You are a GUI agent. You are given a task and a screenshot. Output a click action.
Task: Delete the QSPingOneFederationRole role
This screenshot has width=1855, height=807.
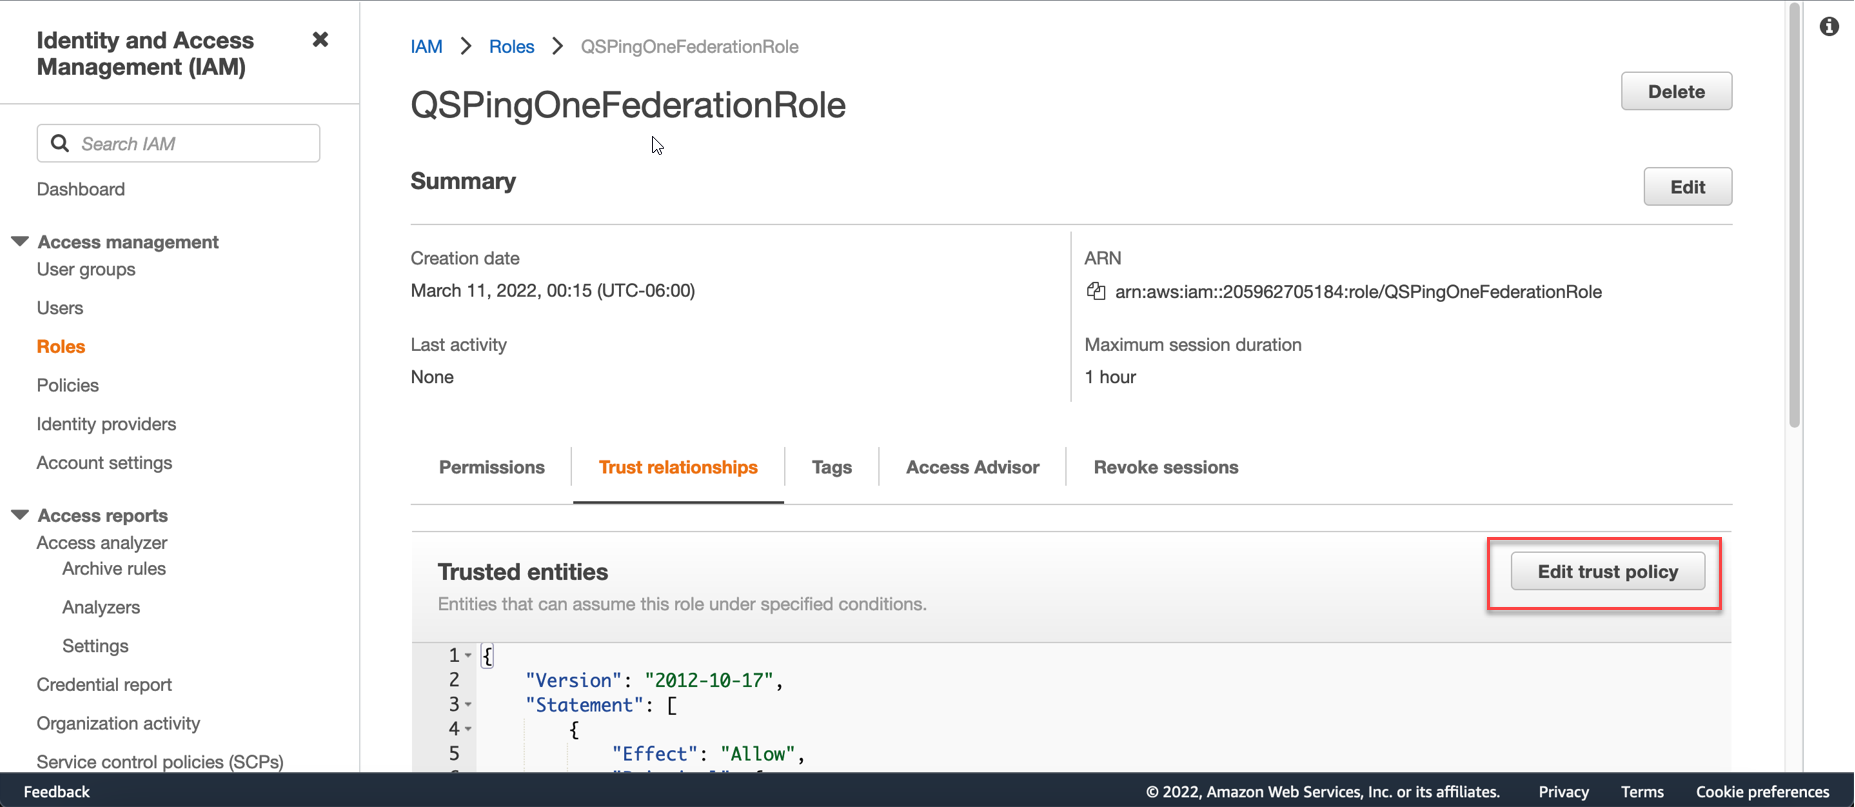pos(1677,91)
